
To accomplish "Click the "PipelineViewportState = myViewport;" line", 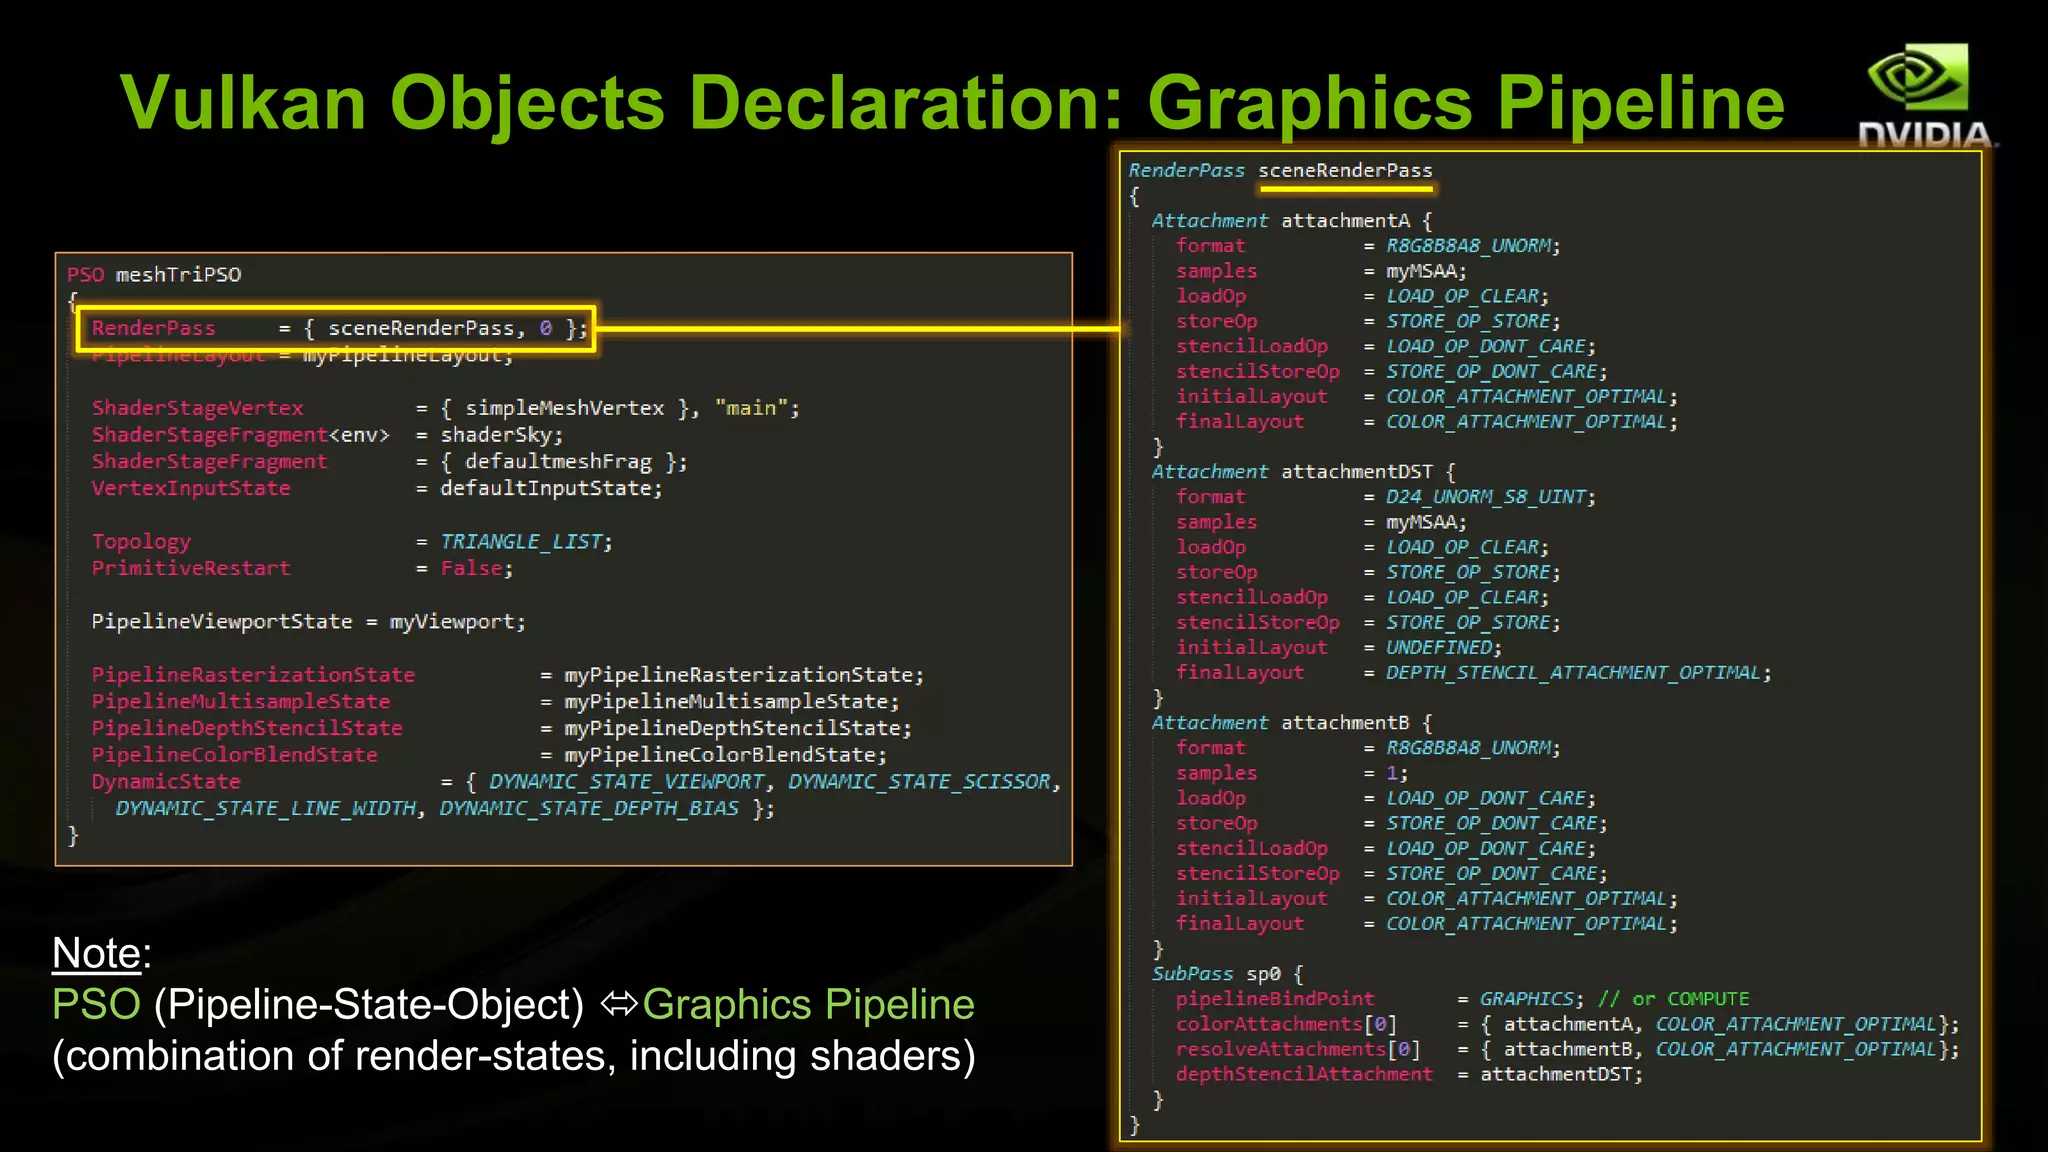I will (x=308, y=622).
